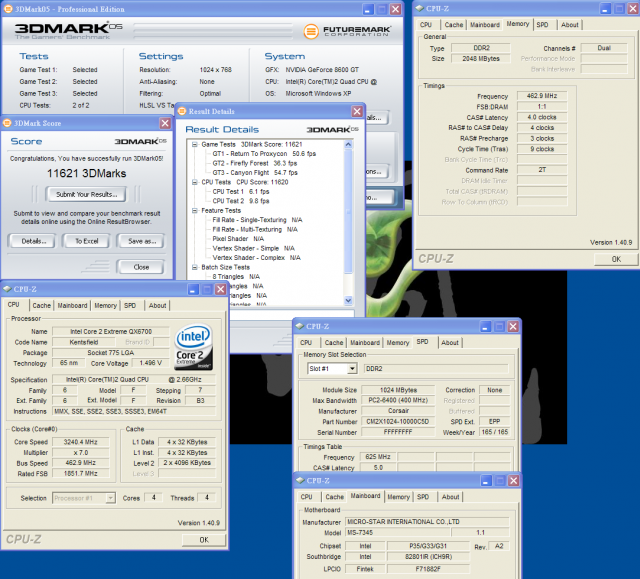This screenshot has width=640, height=579.
Task: Open the Slot #1 memory slot dropdown
Action: point(352,369)
